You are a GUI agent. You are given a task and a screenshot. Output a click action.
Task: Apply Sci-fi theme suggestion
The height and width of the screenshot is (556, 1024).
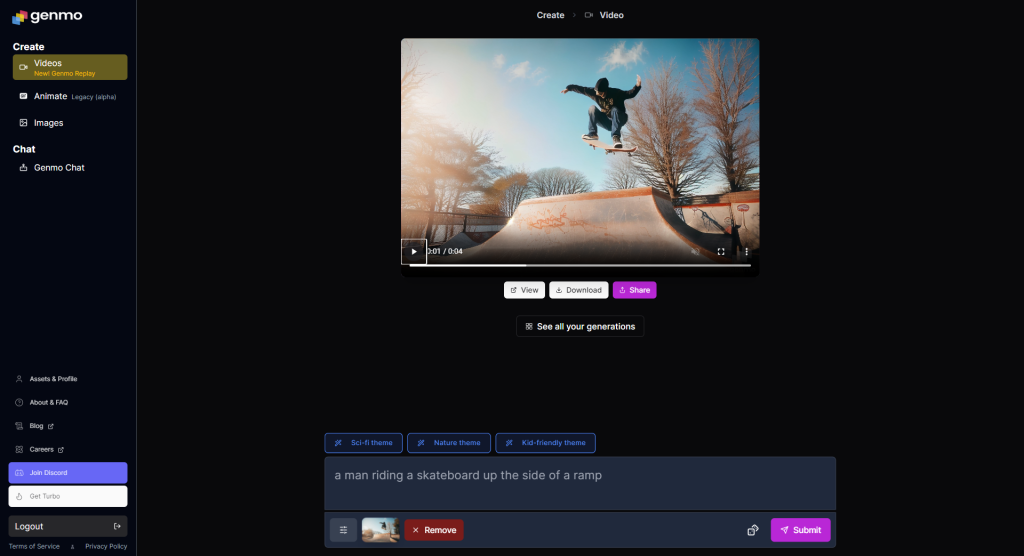(364, 443)
